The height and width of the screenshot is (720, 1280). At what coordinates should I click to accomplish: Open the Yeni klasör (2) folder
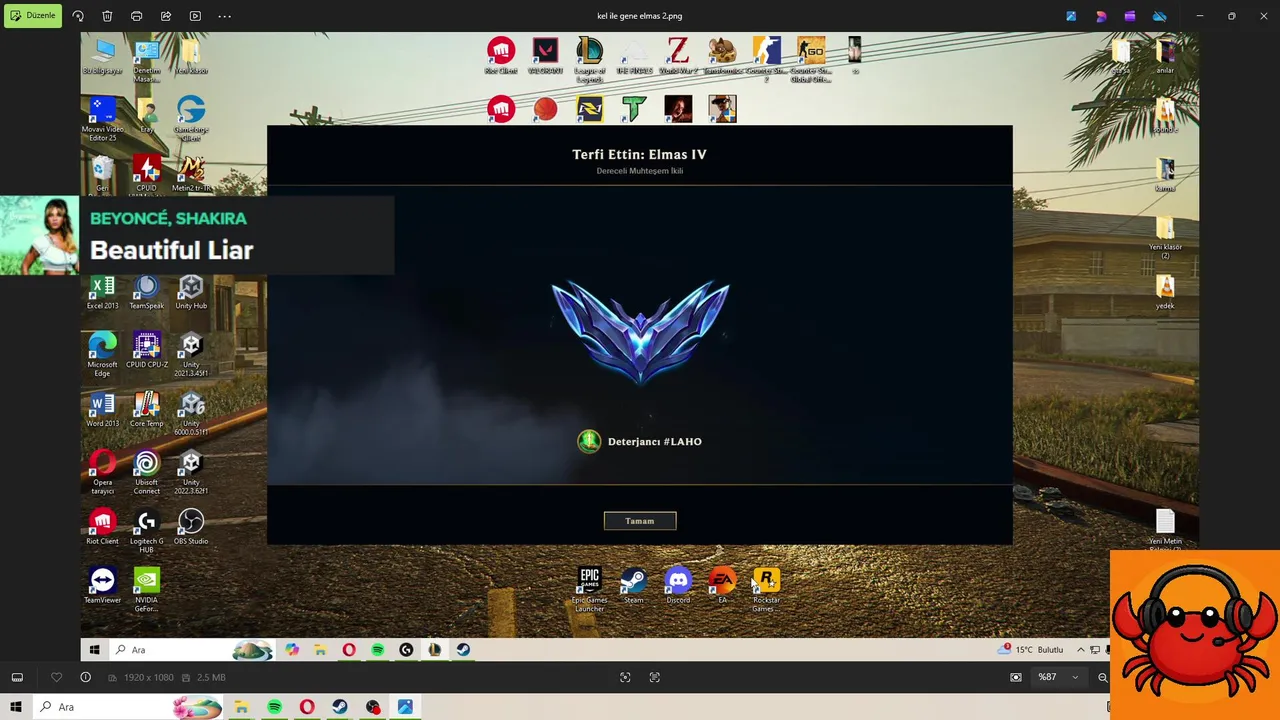click(1165, 238)
